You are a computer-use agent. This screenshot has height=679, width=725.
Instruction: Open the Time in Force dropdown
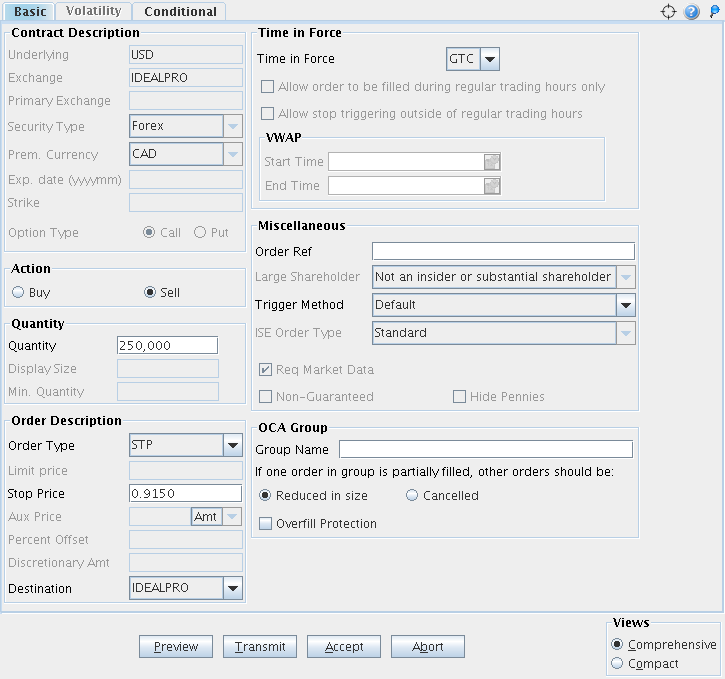click(x=489, y=59)
